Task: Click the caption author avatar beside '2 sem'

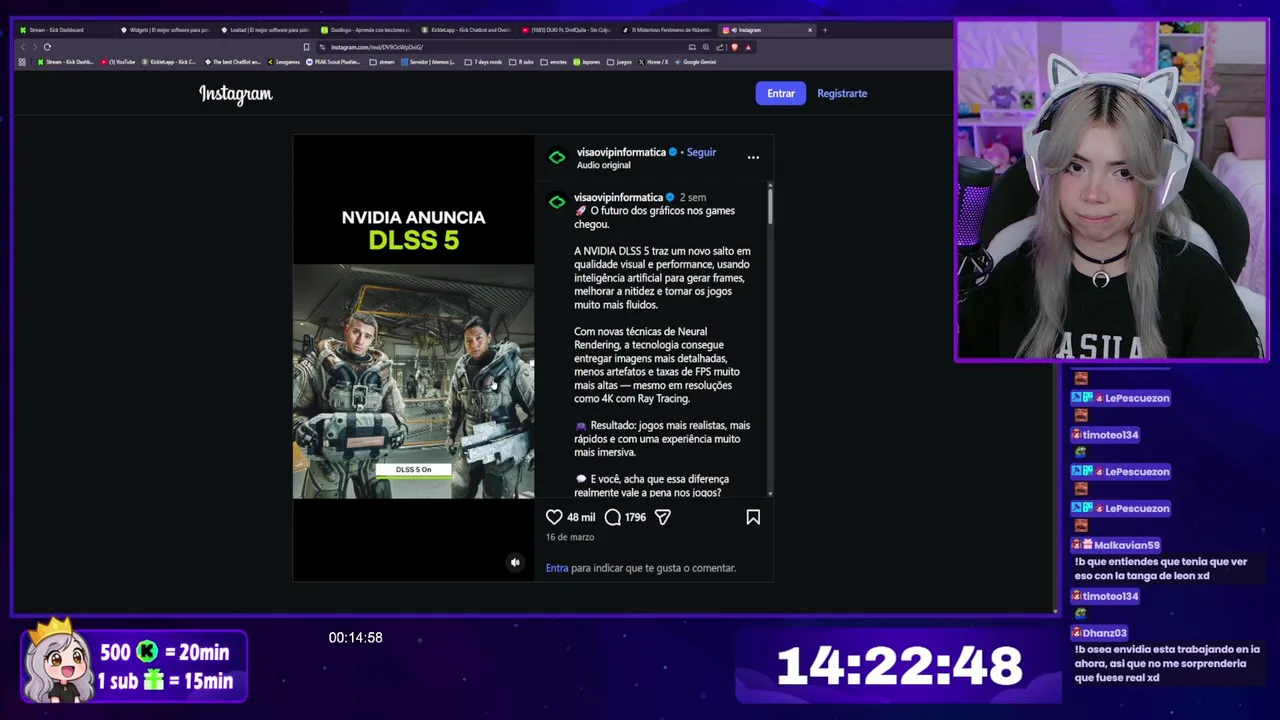Action: coord(557,202)
